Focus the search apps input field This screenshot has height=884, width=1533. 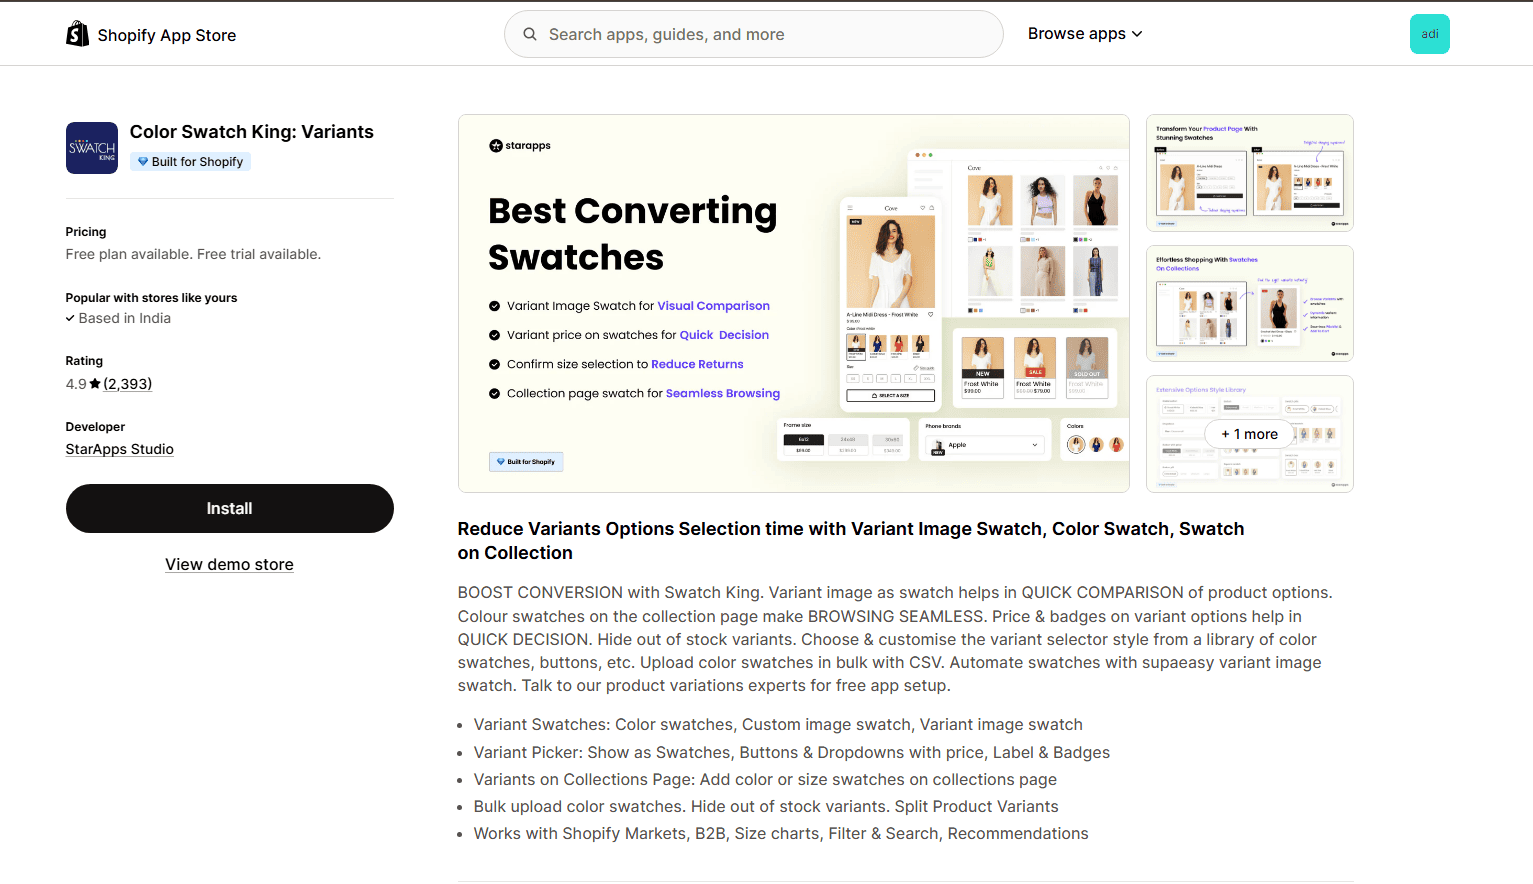click(x=754, y=34)
